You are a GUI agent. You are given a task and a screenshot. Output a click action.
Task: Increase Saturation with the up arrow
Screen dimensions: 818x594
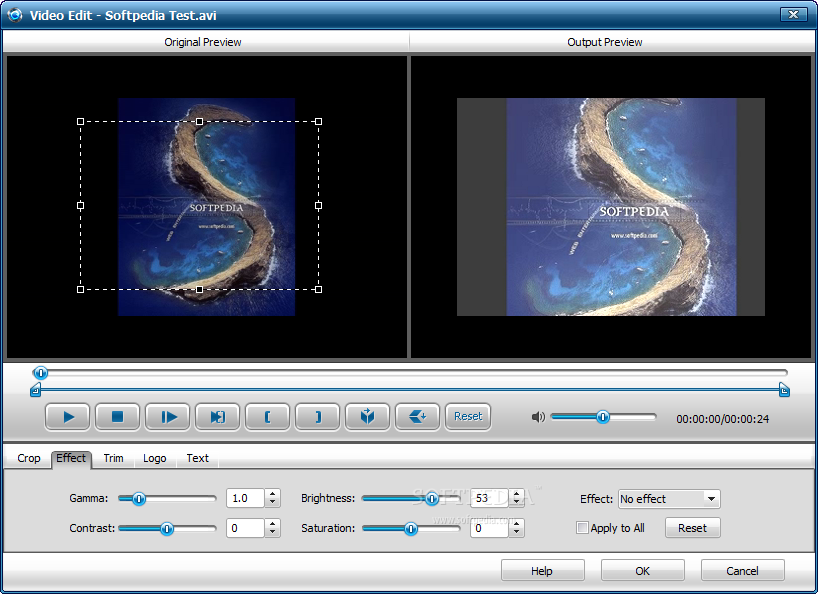[516, 524]
